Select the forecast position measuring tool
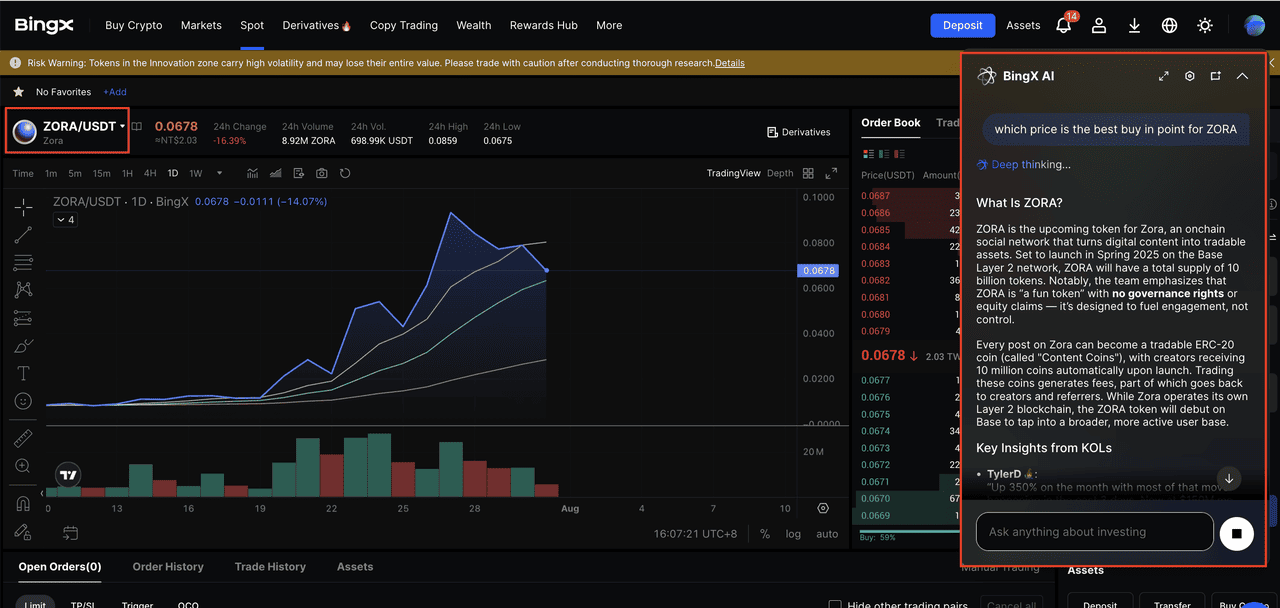1280x608 pixels. point(23,318)
